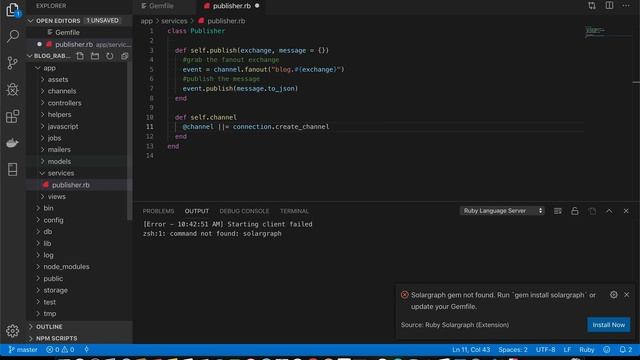Open the Explorer view icon
Image resolution: width=640 pixels, height=360 pixels.
[13, 10]
